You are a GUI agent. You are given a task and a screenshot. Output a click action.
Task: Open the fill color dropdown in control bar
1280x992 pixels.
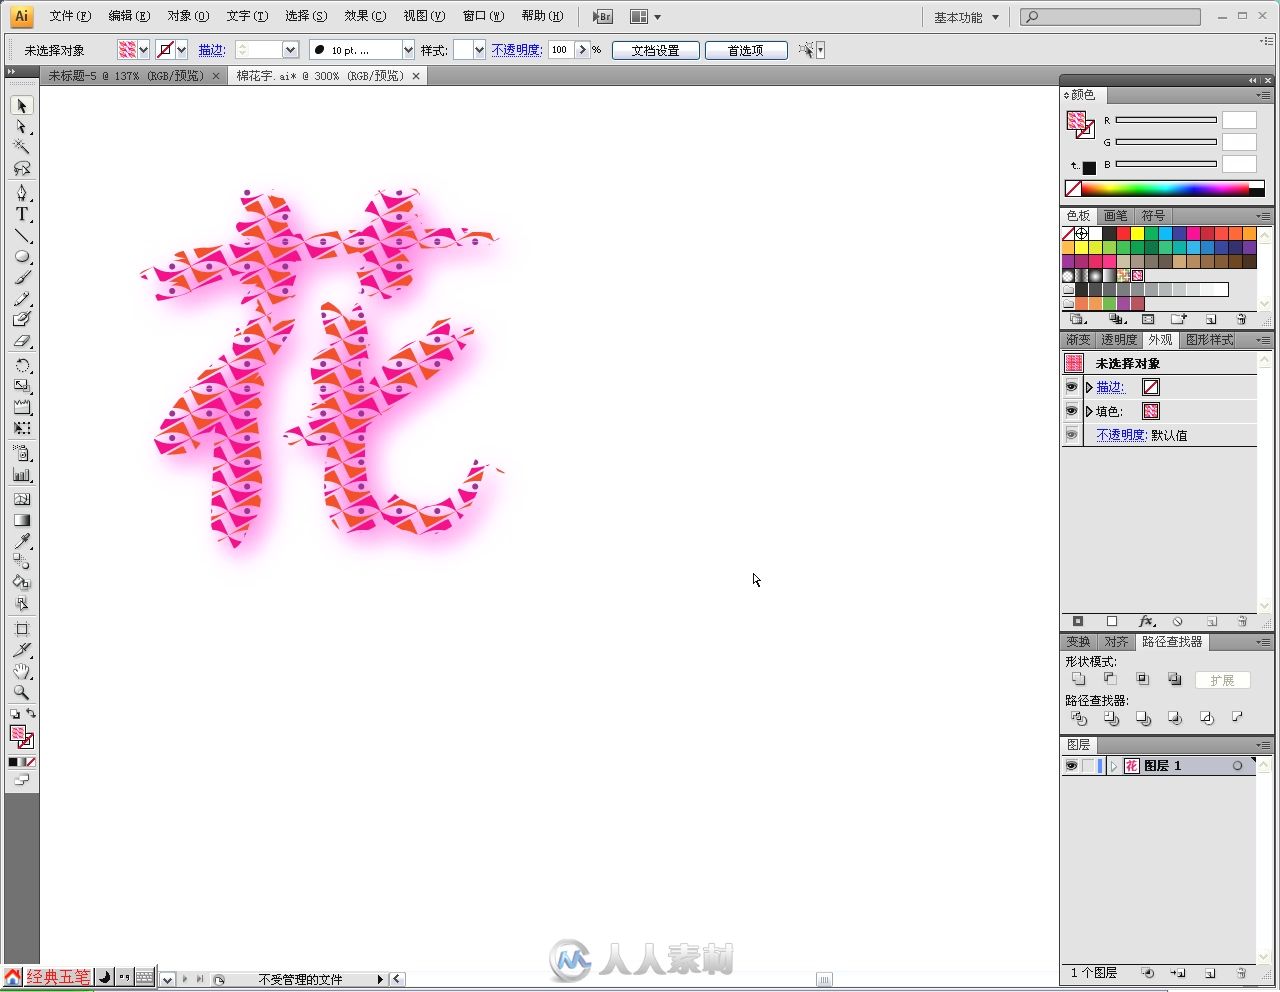tap(144, 50)
